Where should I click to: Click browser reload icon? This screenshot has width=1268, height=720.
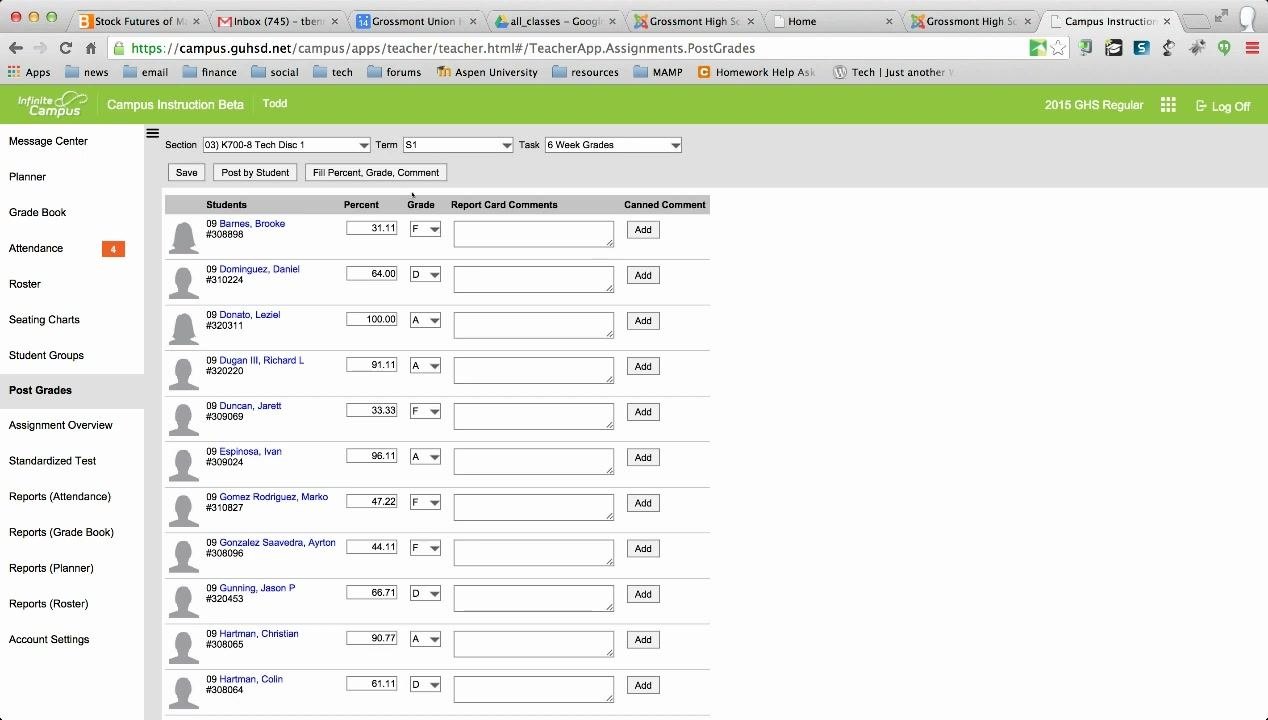coord(65,48)
